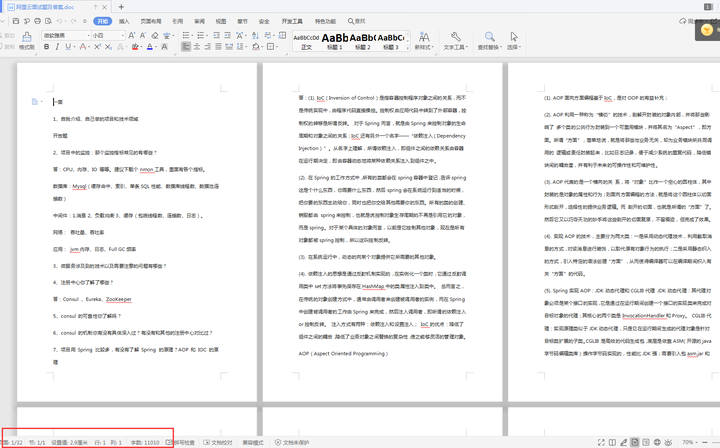Open print dialog via printer icon
The width and height of the screenshot is (720, 448).
38,21
